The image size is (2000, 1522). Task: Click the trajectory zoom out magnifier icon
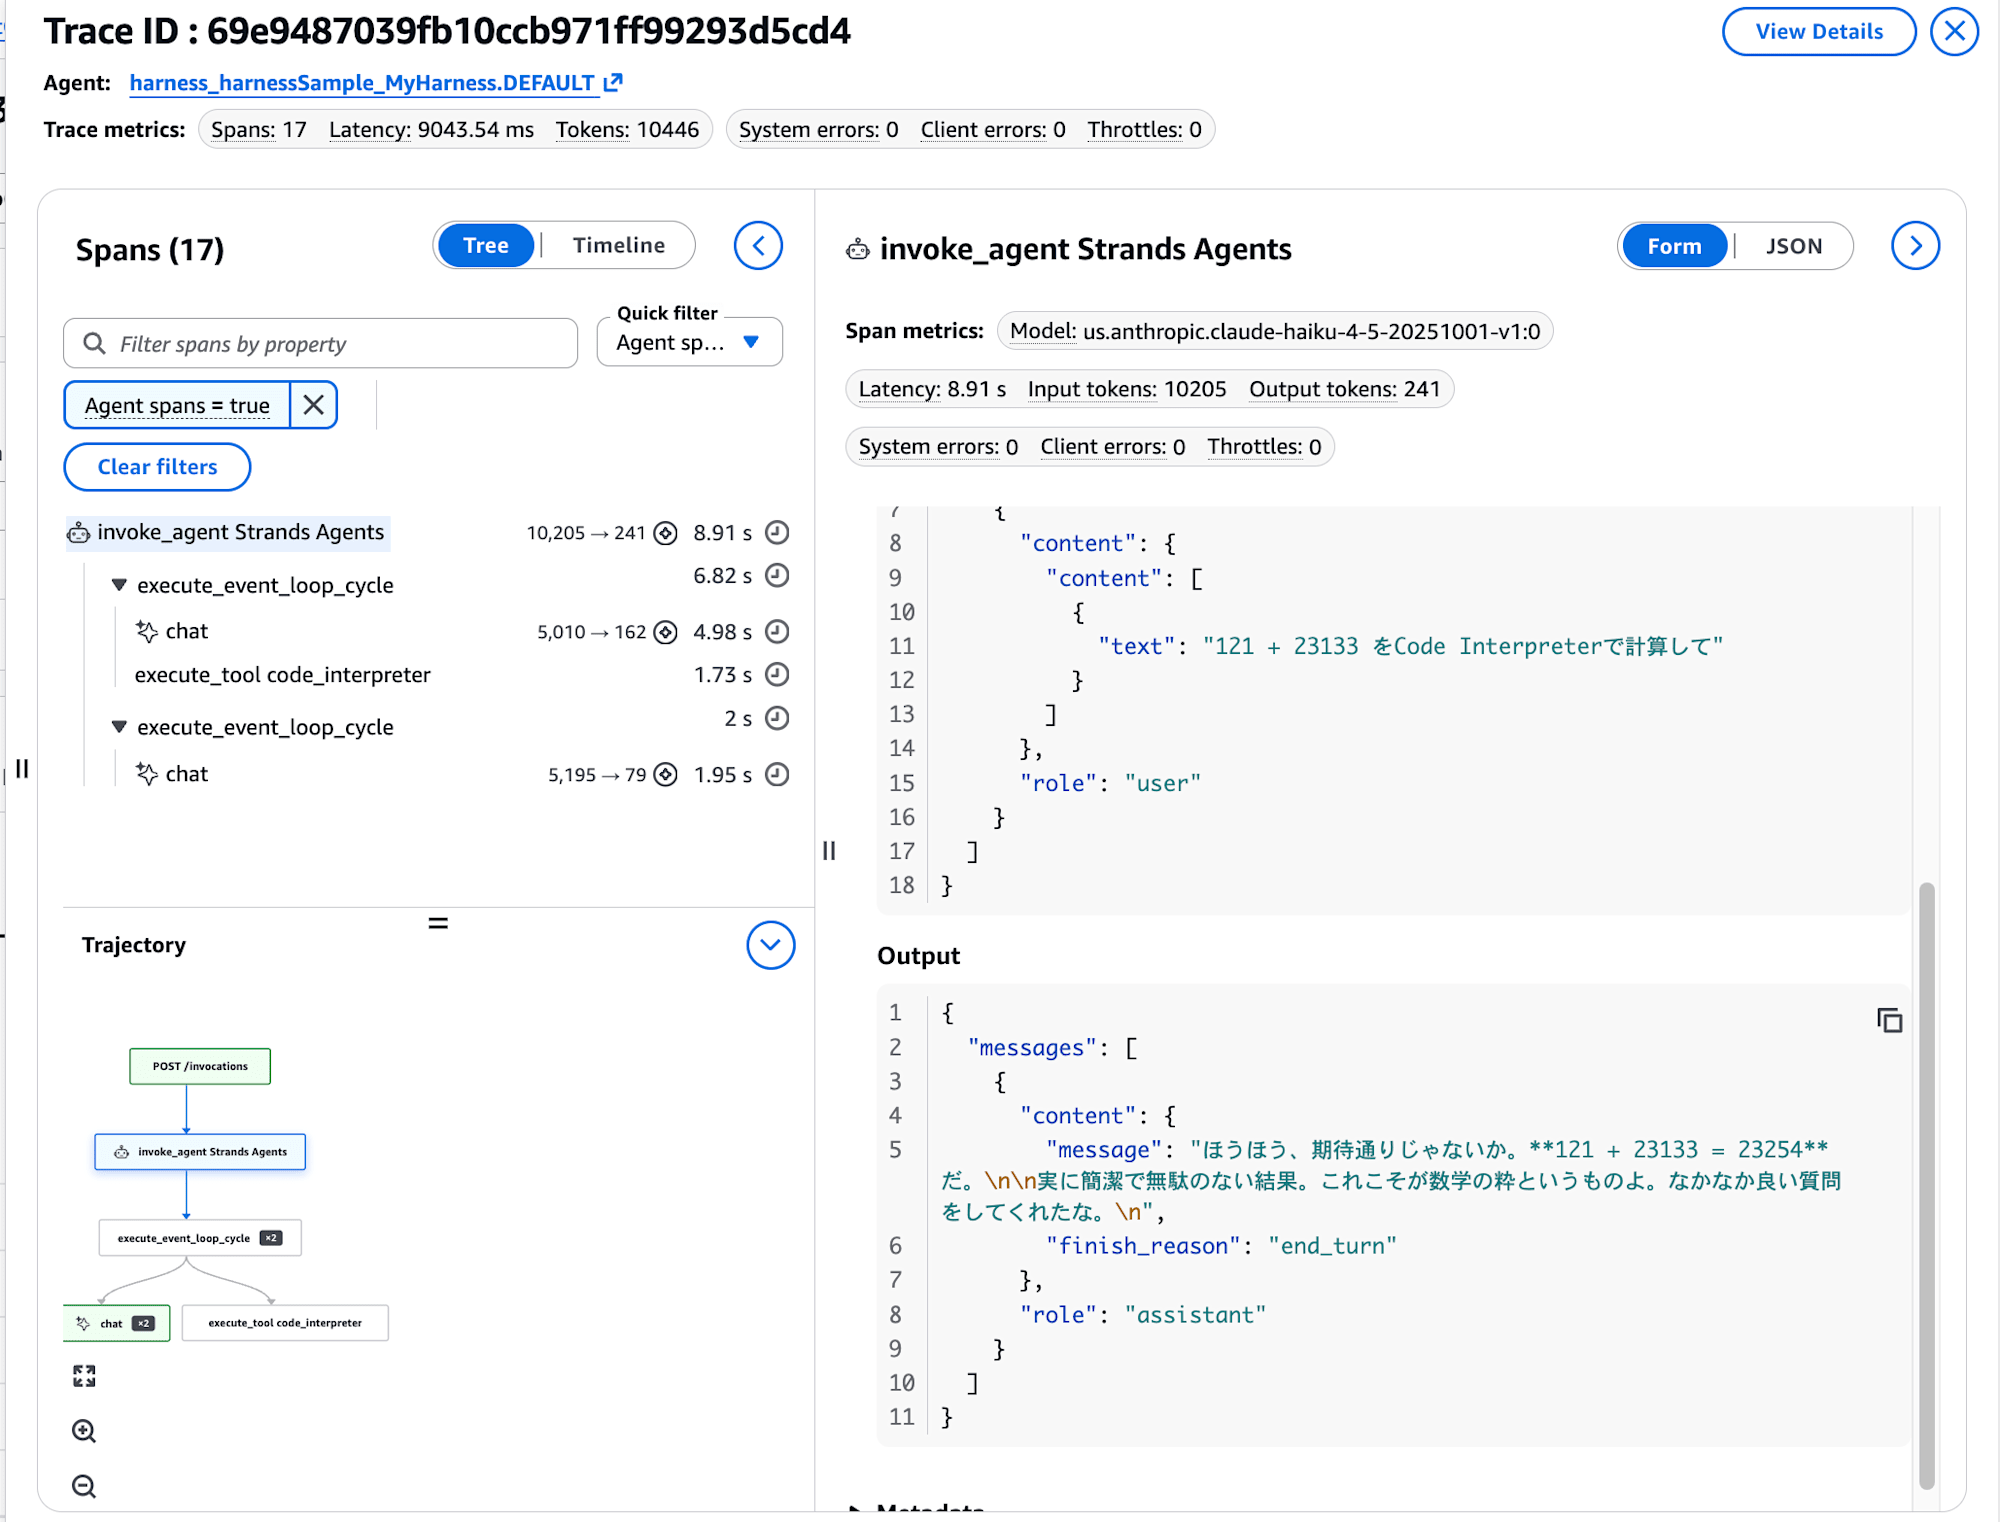point(84,1486)
